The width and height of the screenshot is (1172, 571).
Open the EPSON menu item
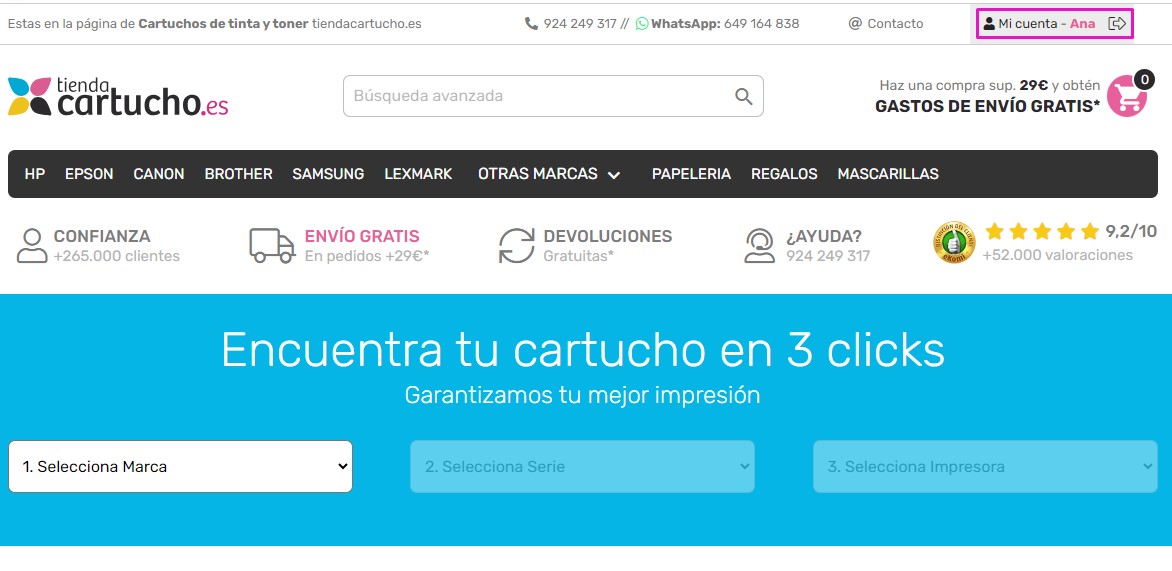pos(89,173)
